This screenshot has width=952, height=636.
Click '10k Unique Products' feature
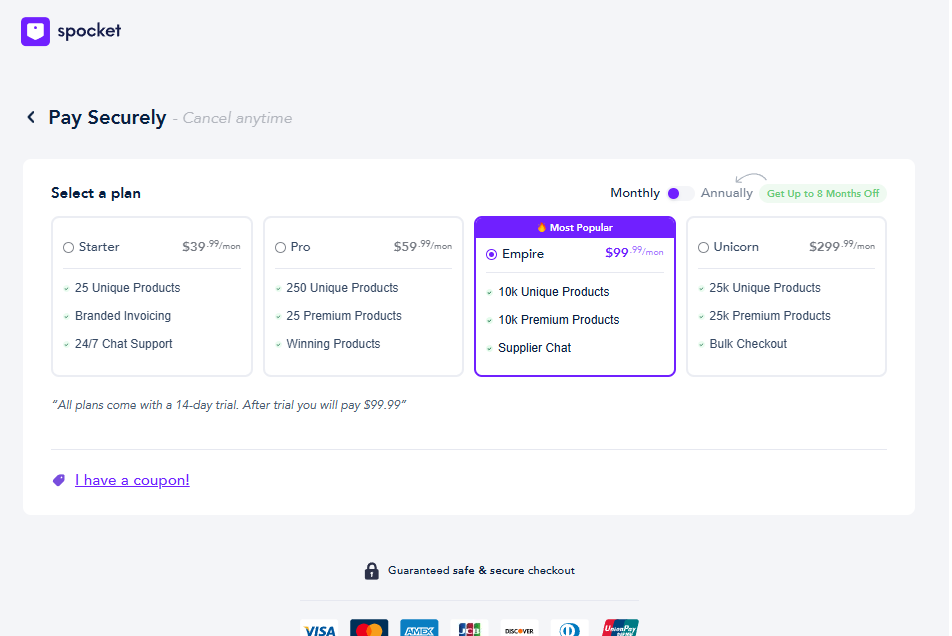click(x=554, y=292)
